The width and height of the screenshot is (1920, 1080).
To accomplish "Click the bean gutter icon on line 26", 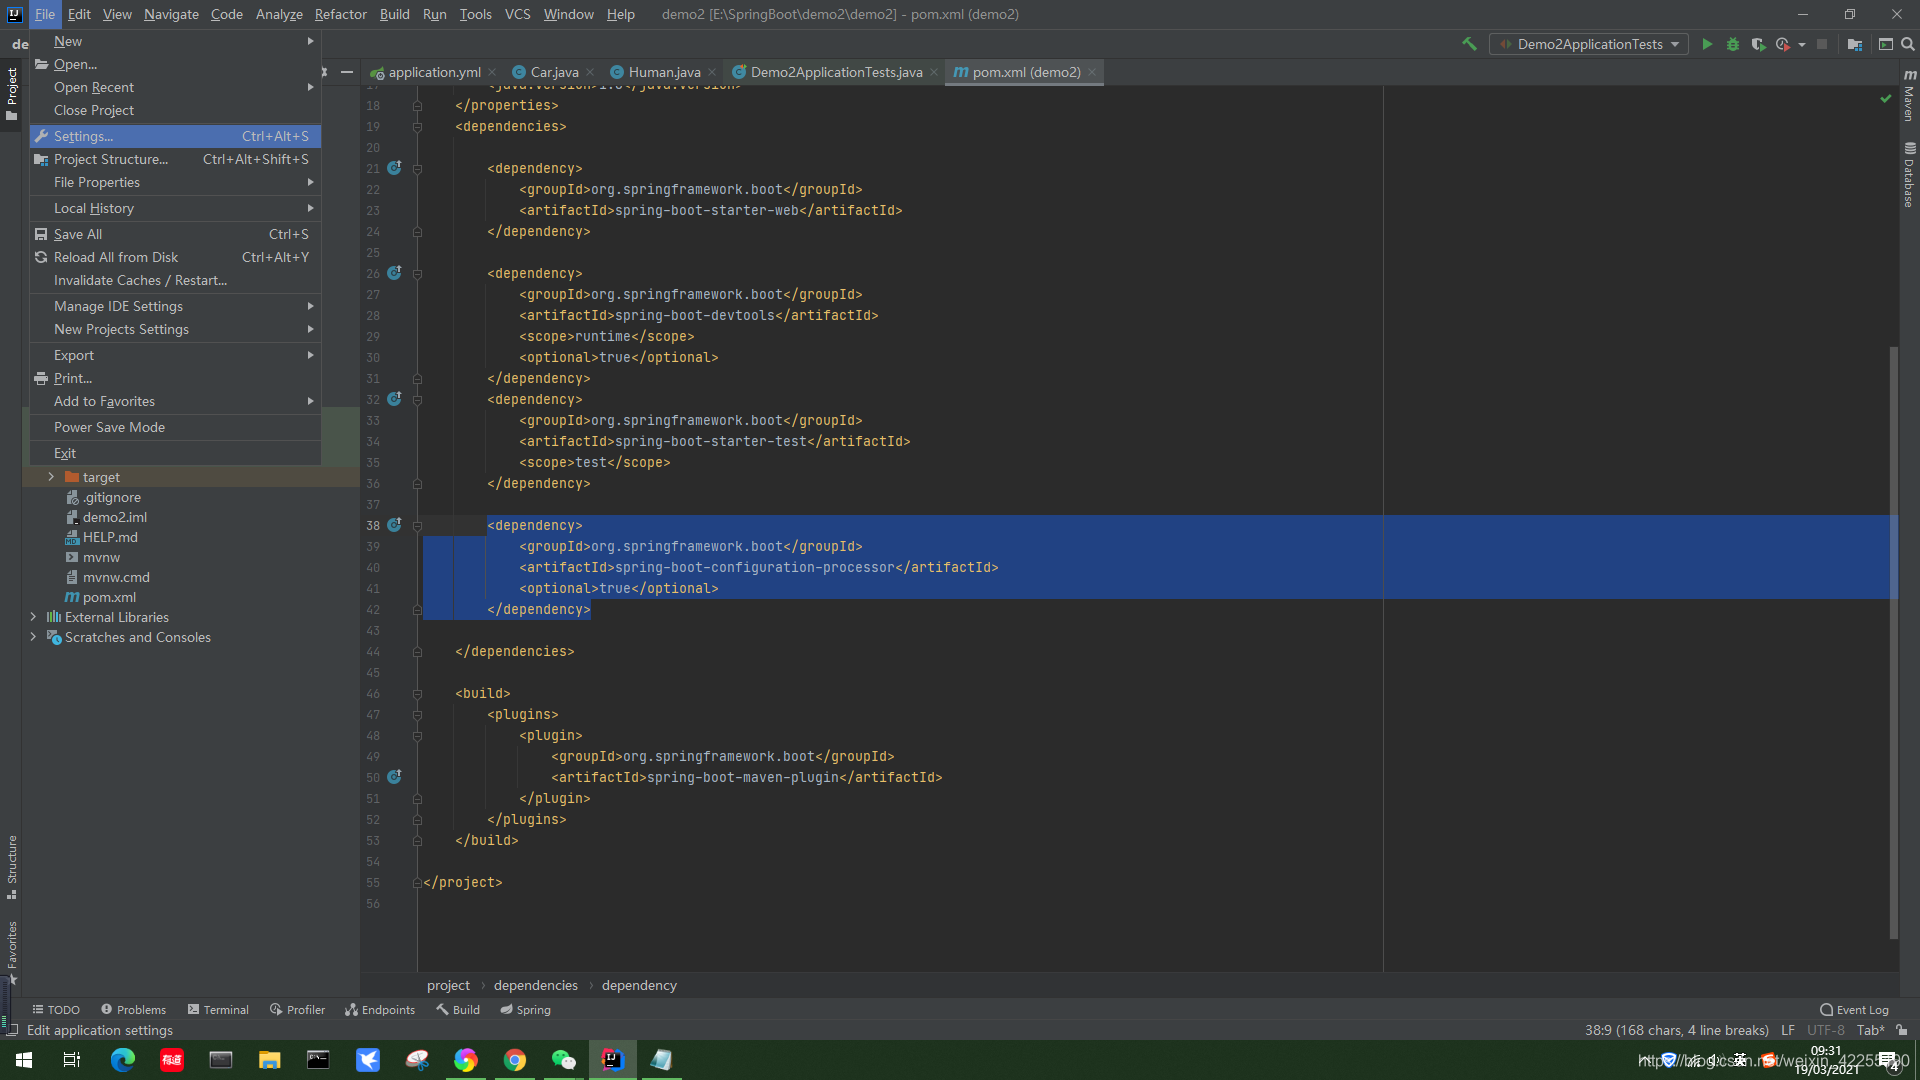I will pos(394,273).
